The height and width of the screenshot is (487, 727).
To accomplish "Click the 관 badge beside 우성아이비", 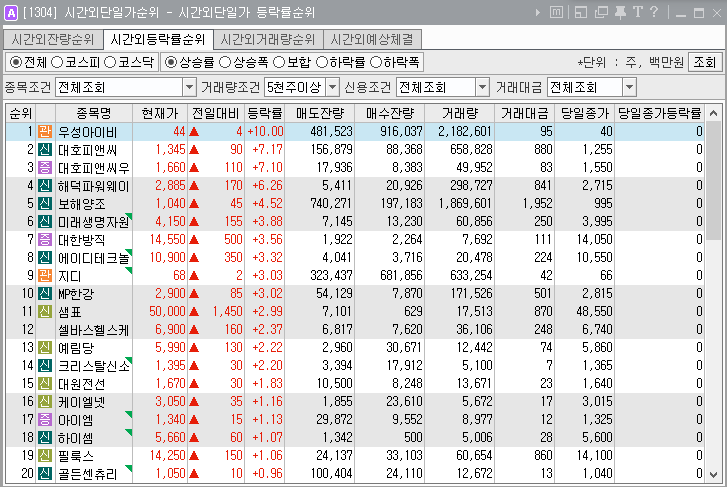I will (x=45, y=132).
